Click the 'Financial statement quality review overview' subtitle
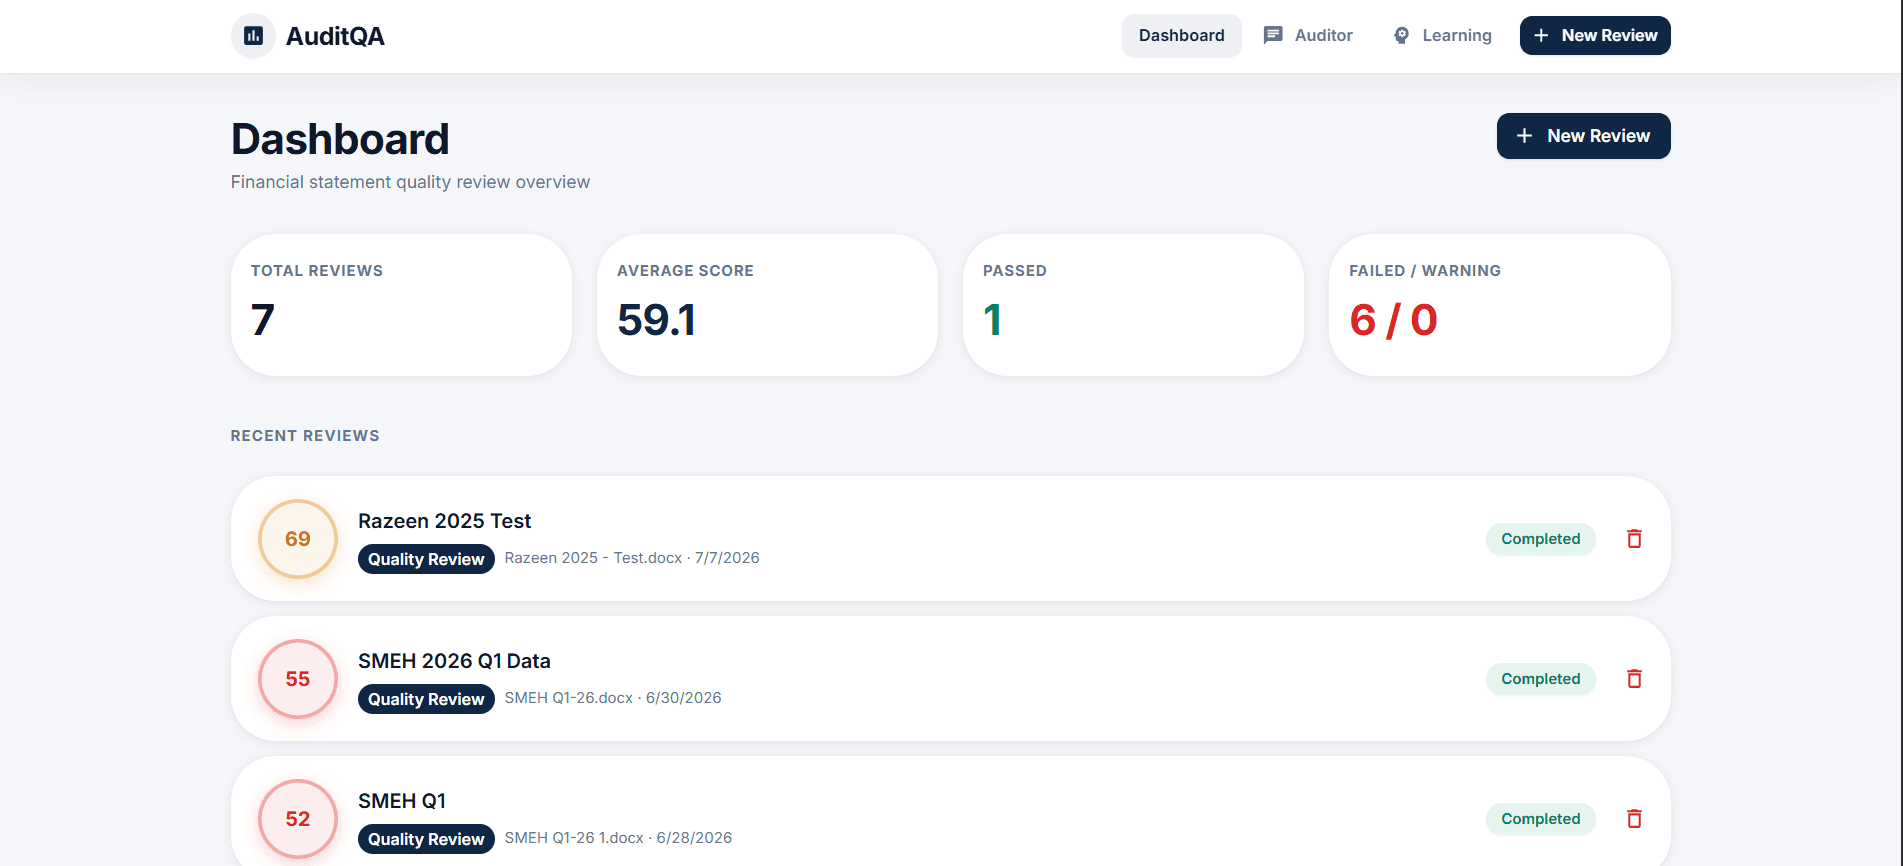The height and width of the screenshot is (866, 1903). click(x=410, y=182)
